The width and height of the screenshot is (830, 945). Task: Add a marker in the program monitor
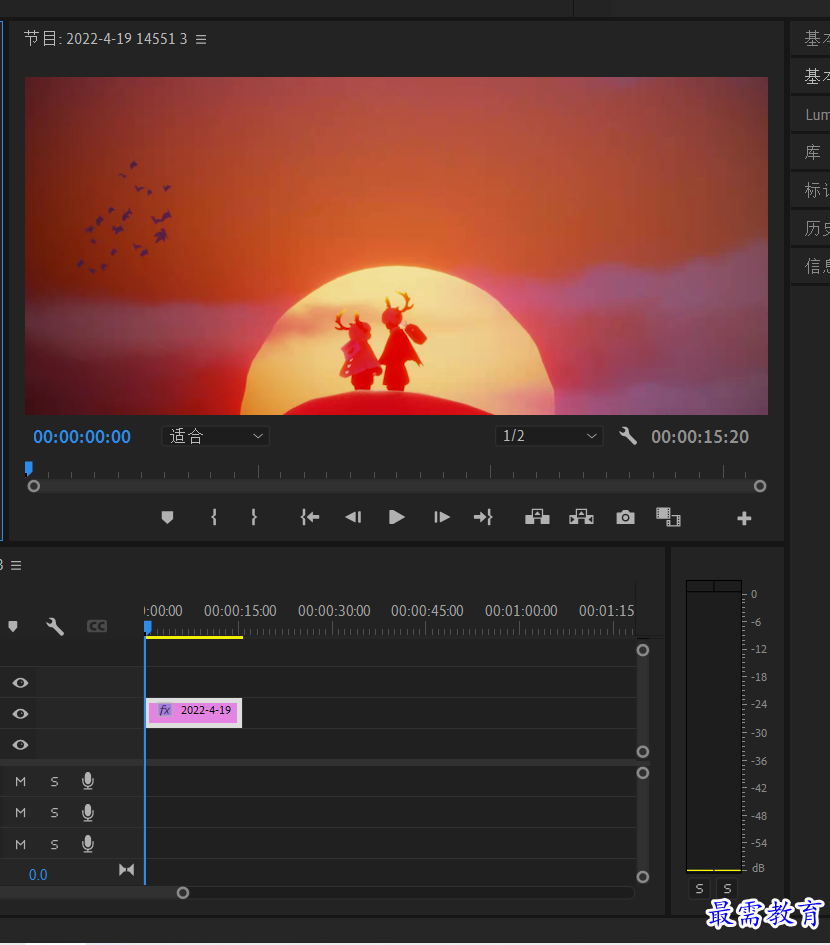point(168,517)
